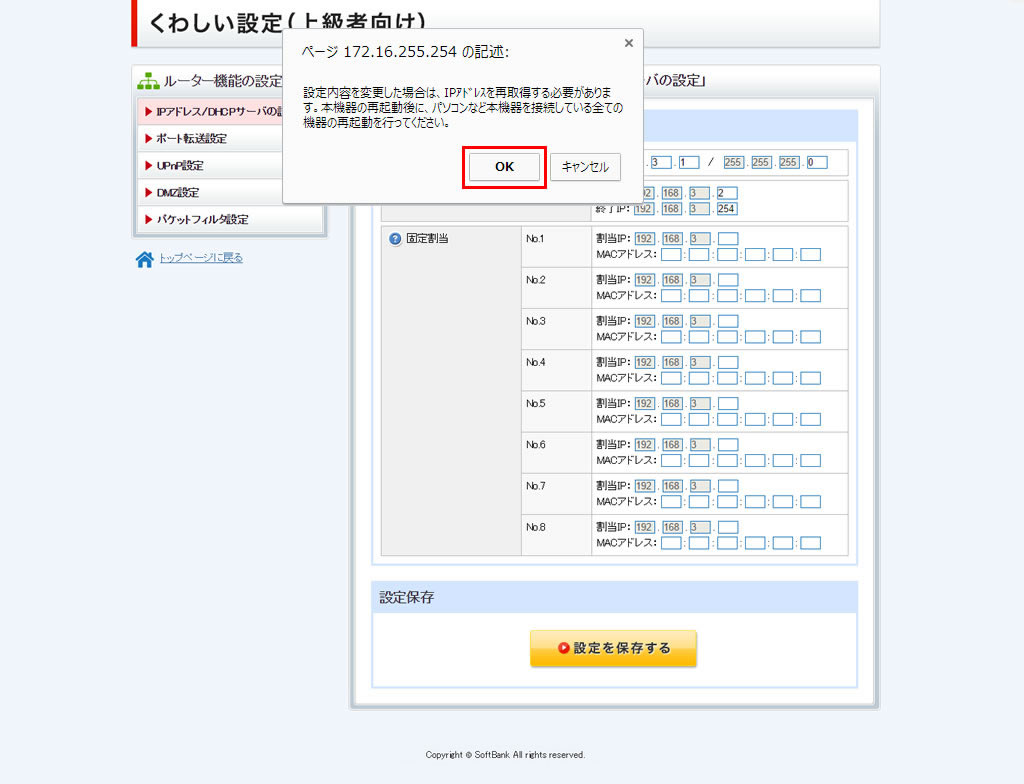Click the help icon next to 固定割当
The height and width of the screenshot is (784, 1024).
[395, 239]
